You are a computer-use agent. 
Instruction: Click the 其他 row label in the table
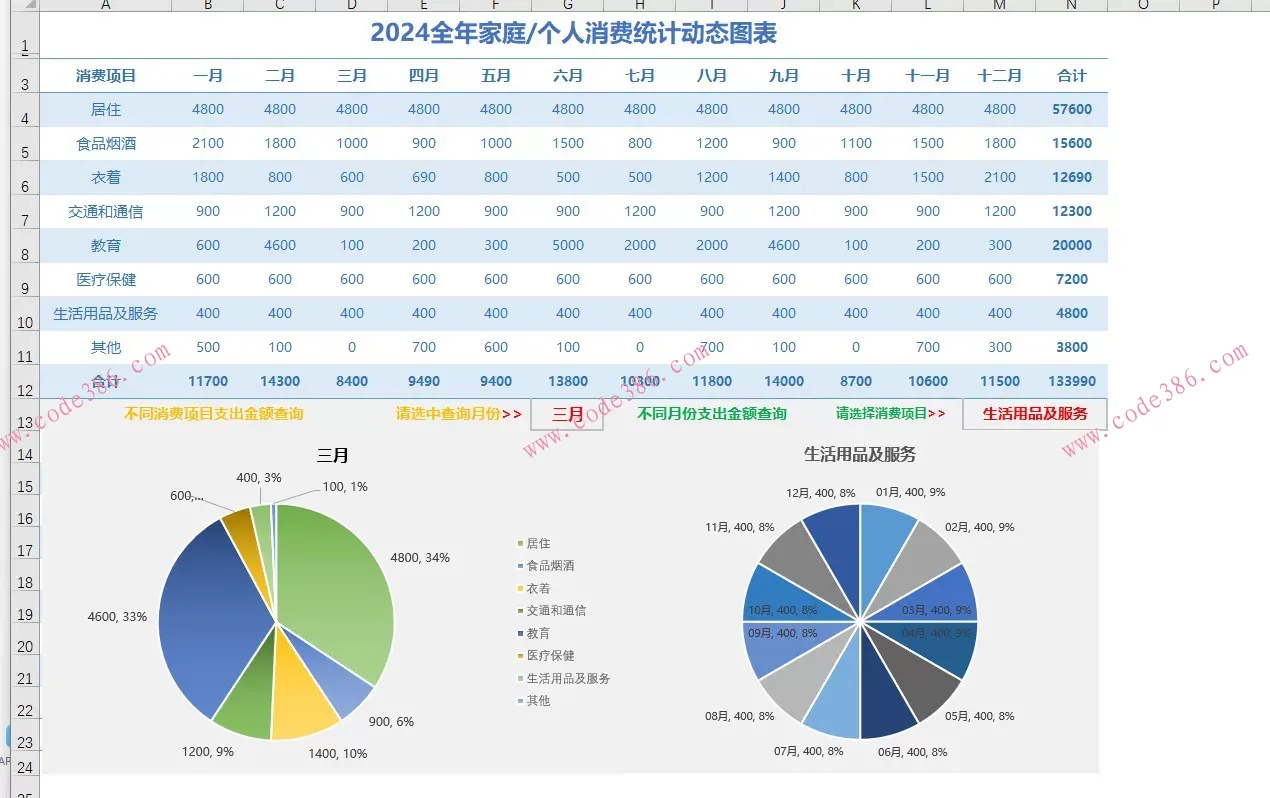[106, 348]
